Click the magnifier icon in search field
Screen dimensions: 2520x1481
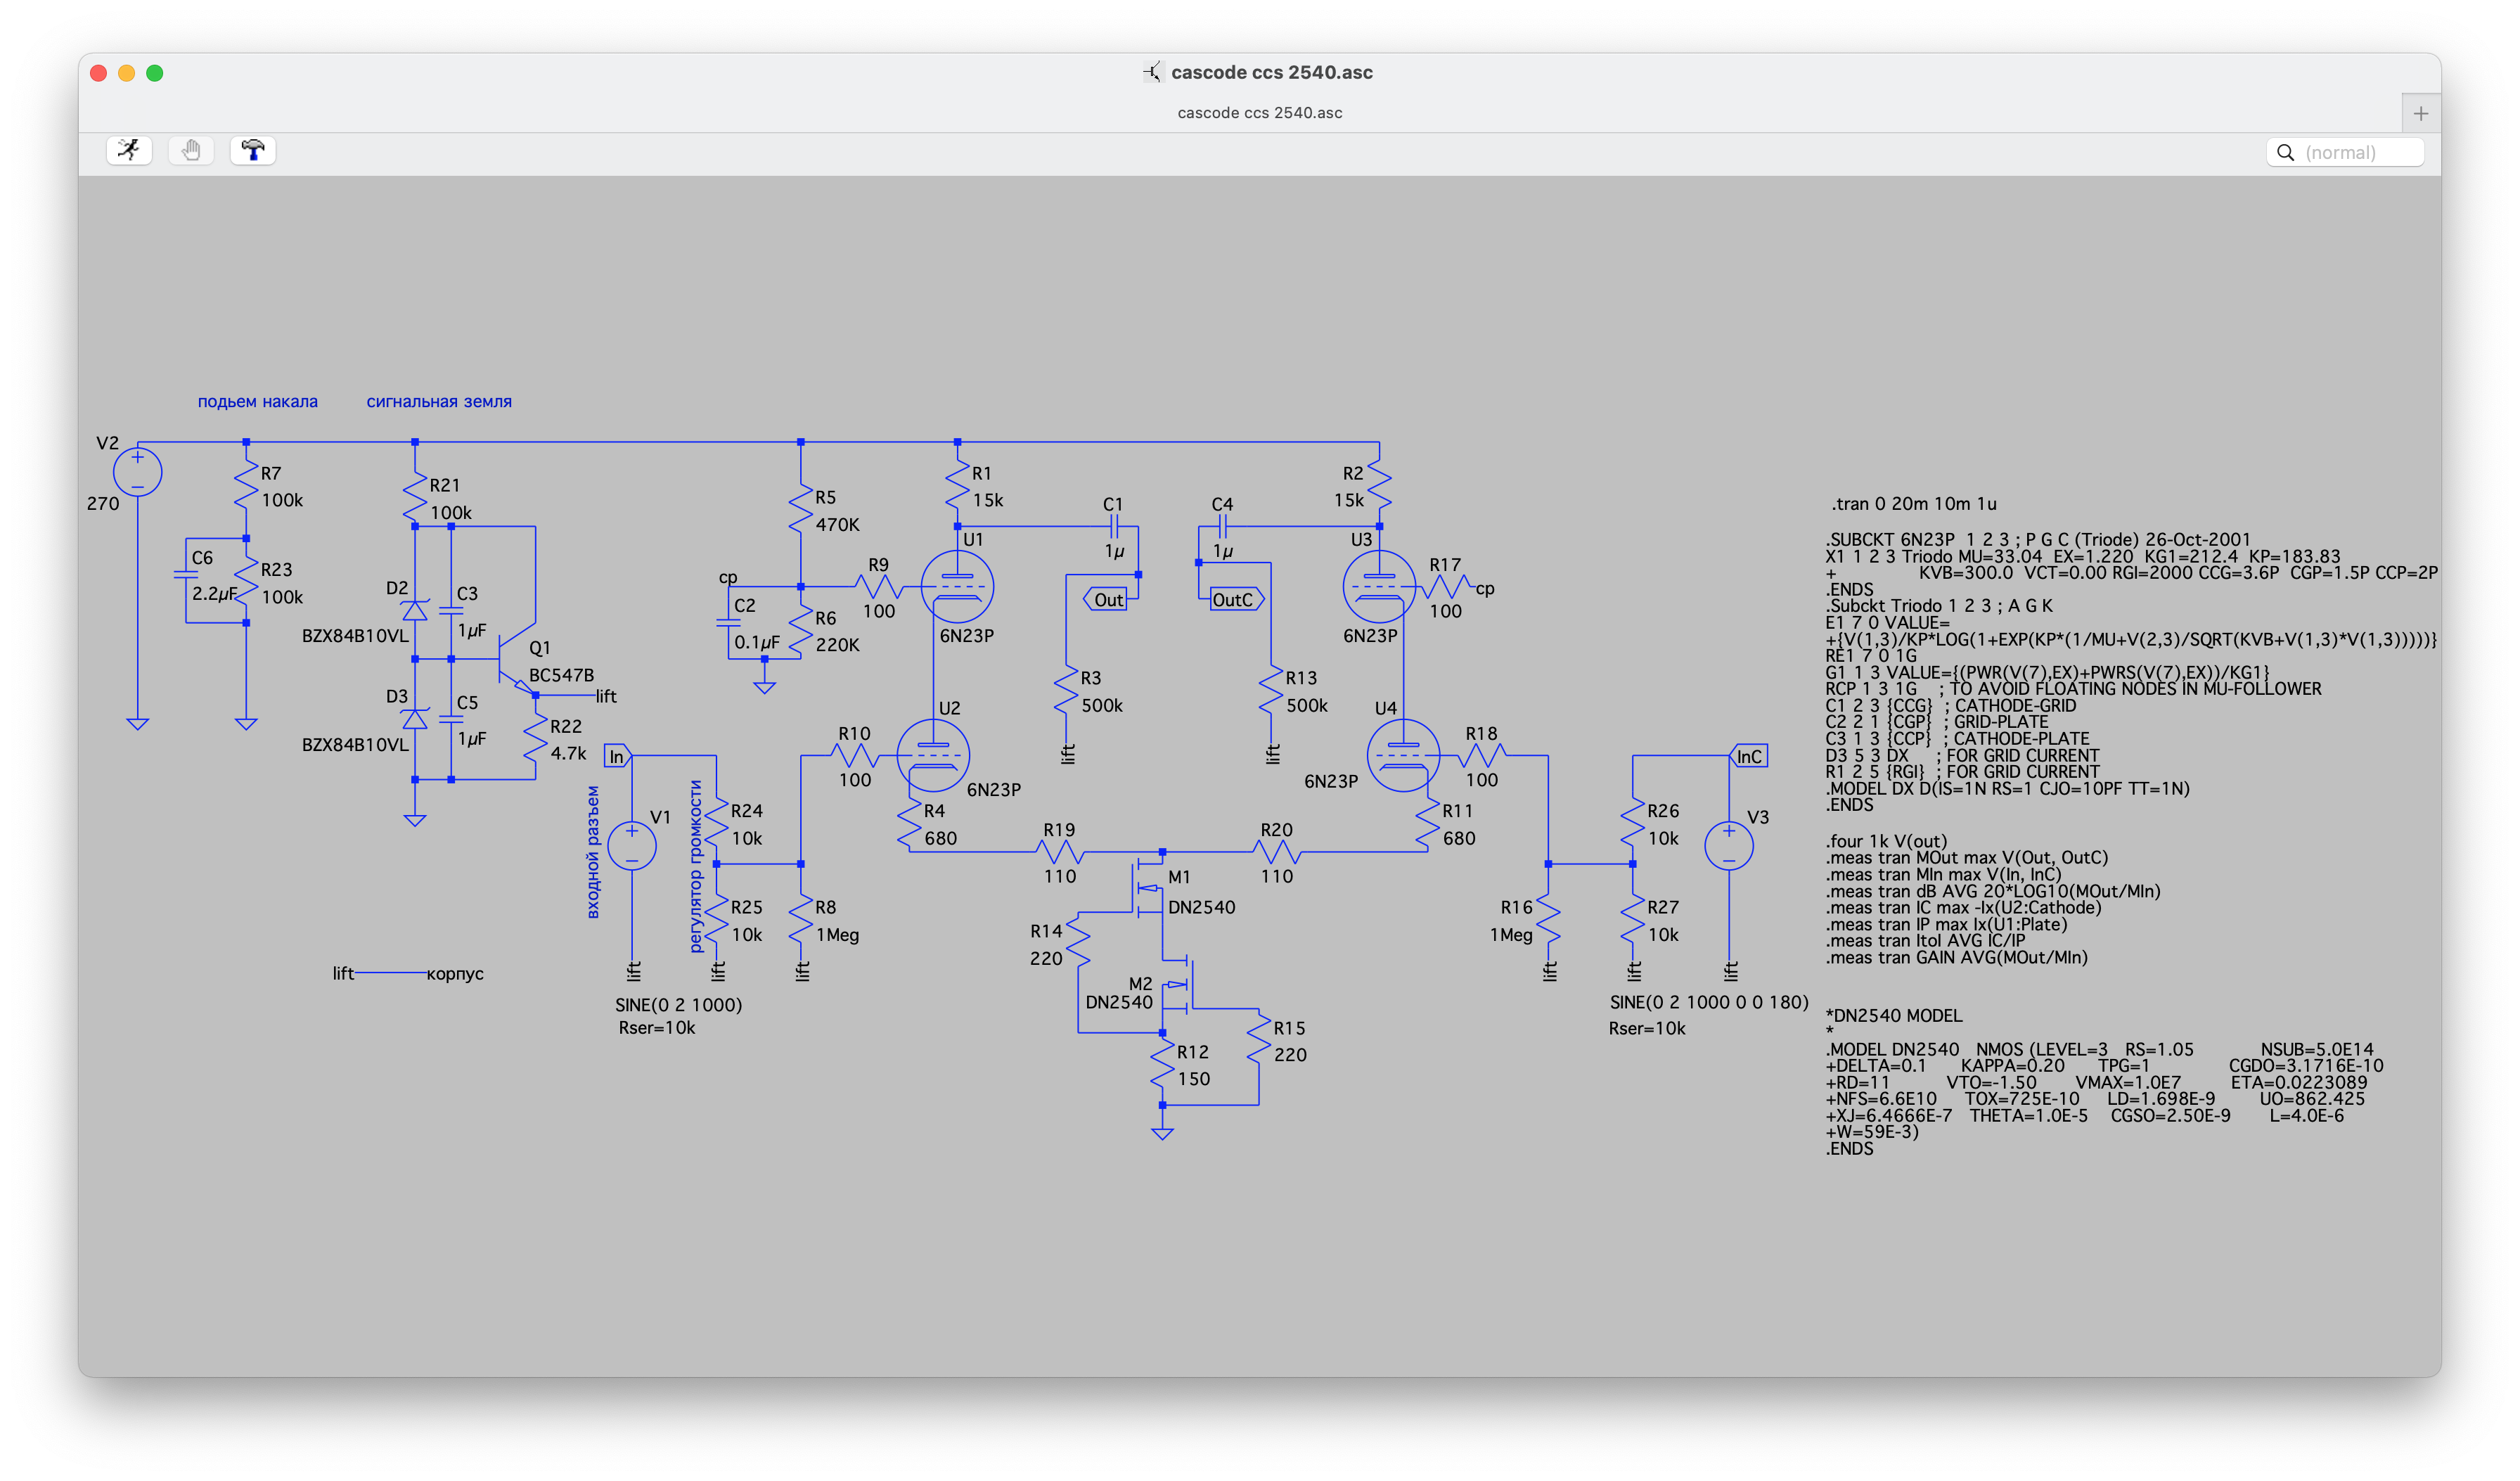click(2285, 152)
